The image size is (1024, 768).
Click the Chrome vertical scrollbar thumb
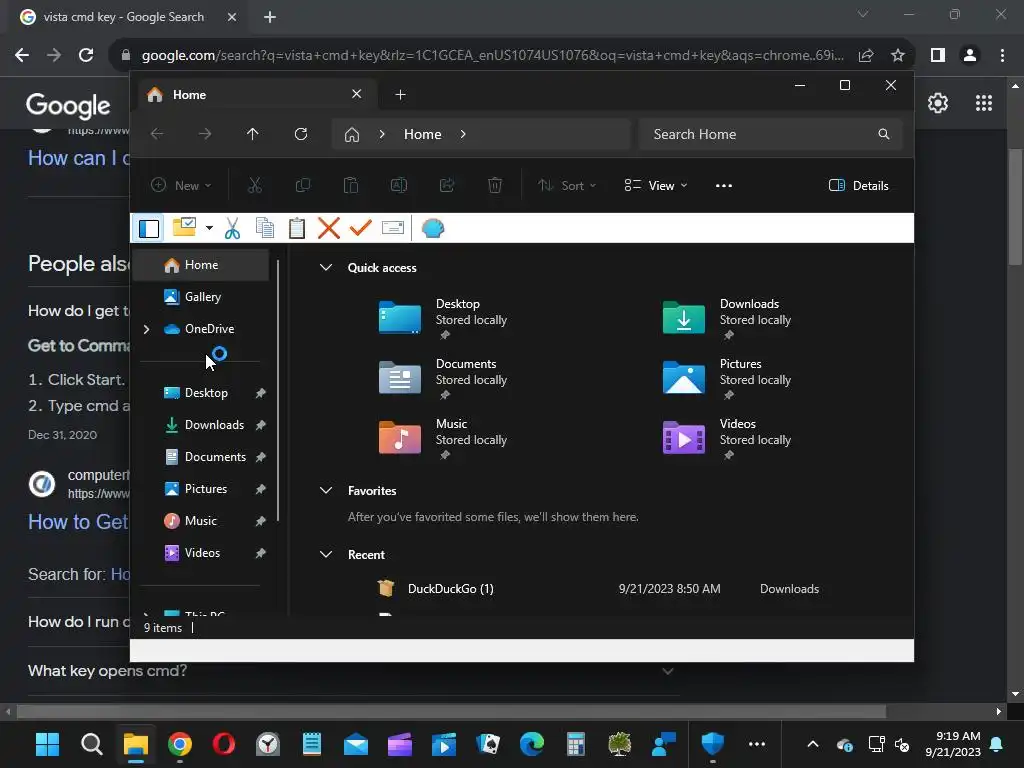point(1015,208)
